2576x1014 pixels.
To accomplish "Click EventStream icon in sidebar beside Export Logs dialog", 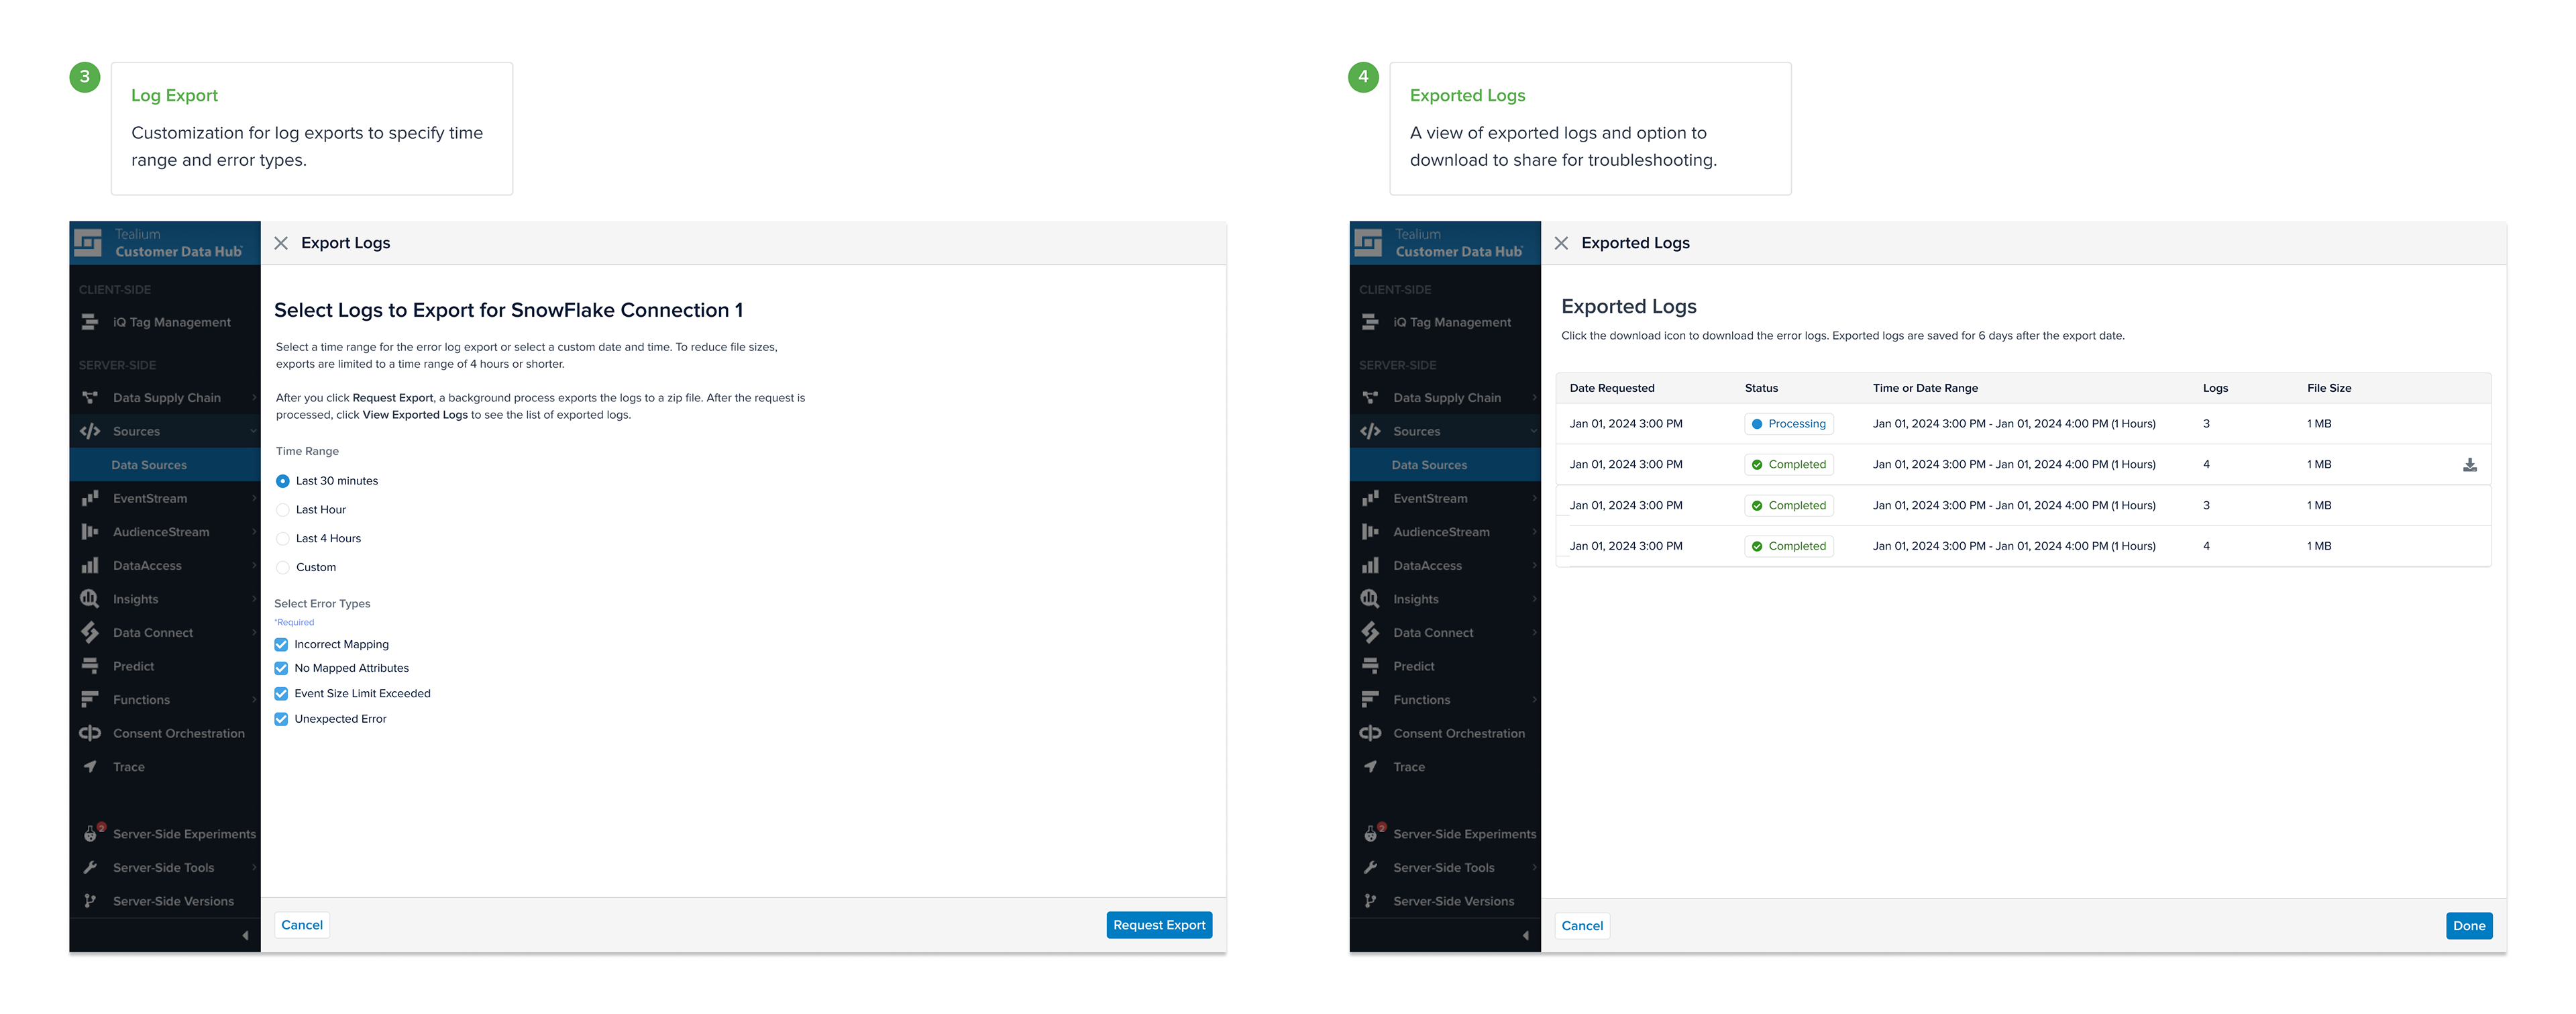I will [90, 498].
